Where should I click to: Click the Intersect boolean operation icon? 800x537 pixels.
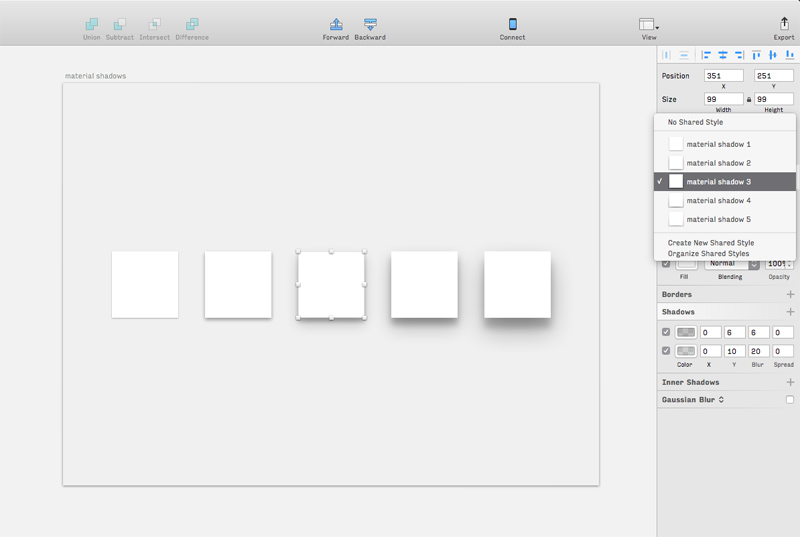pyautogui.click(x=154, y=24)
